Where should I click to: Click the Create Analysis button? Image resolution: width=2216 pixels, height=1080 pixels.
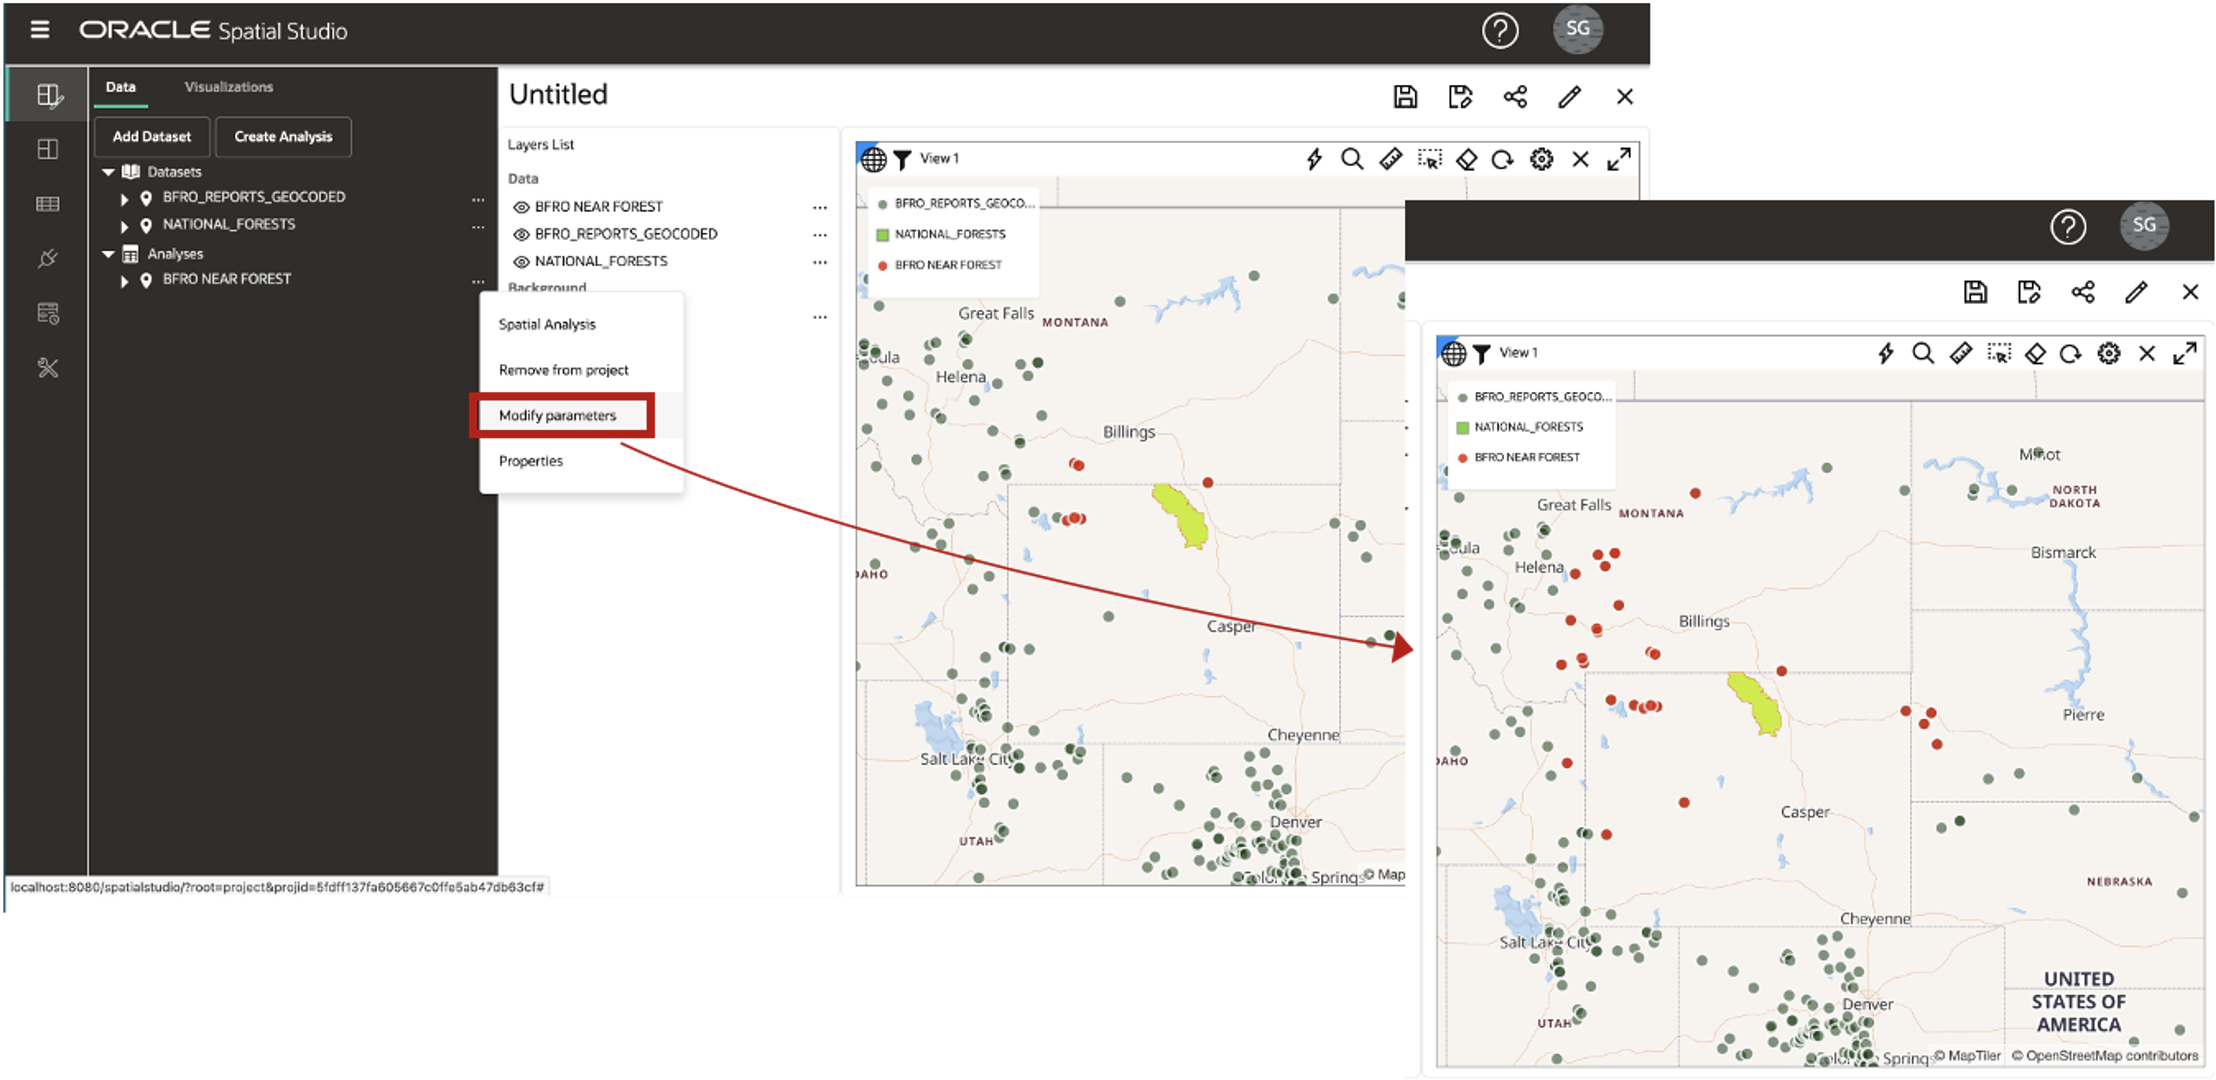(x=283, y=137)
